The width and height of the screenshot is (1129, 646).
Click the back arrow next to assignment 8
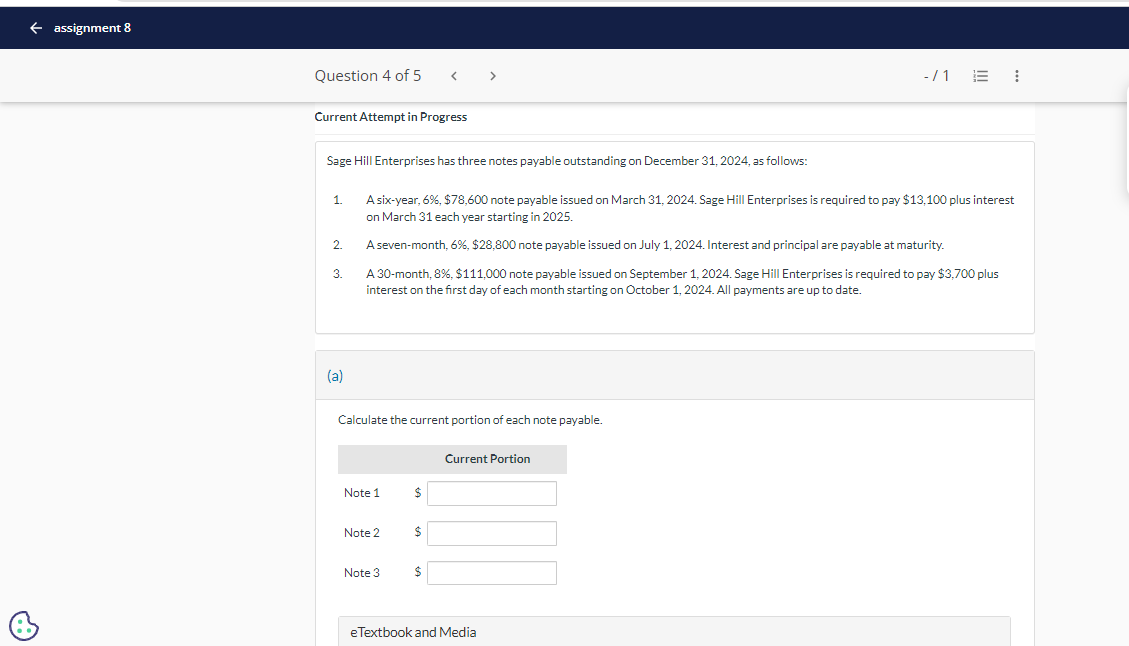point(36,27)
